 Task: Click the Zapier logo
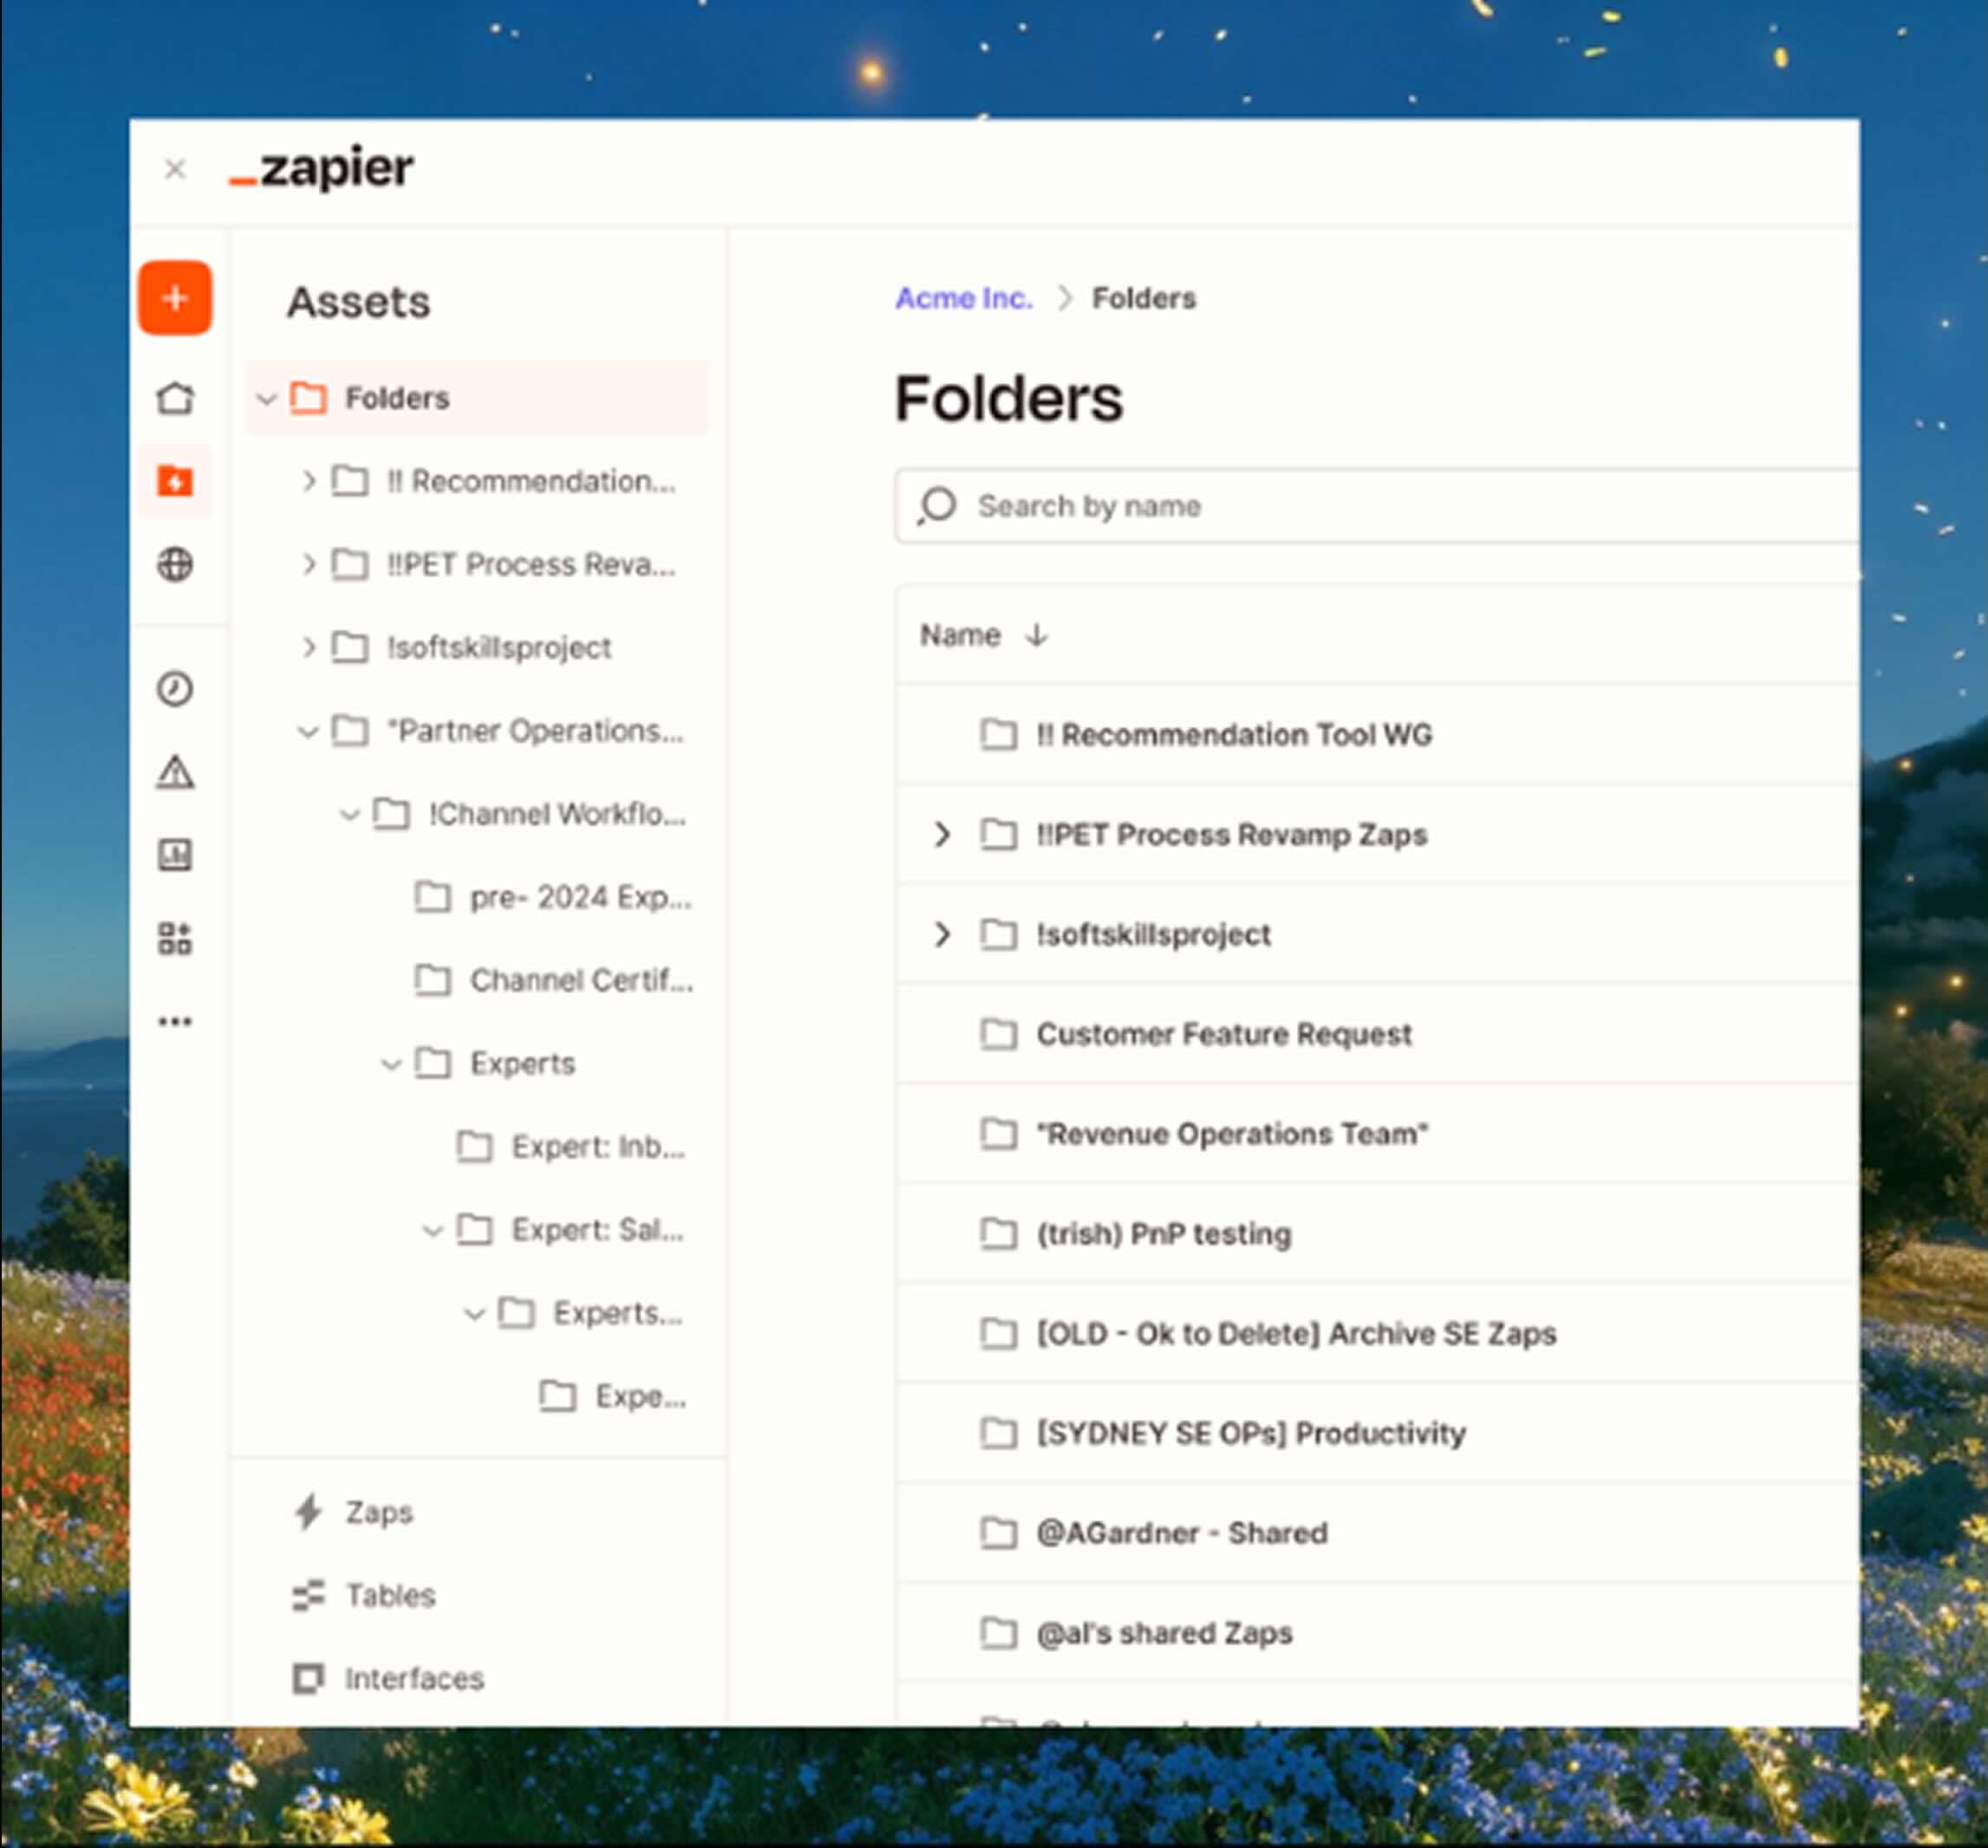pos(321,167)
